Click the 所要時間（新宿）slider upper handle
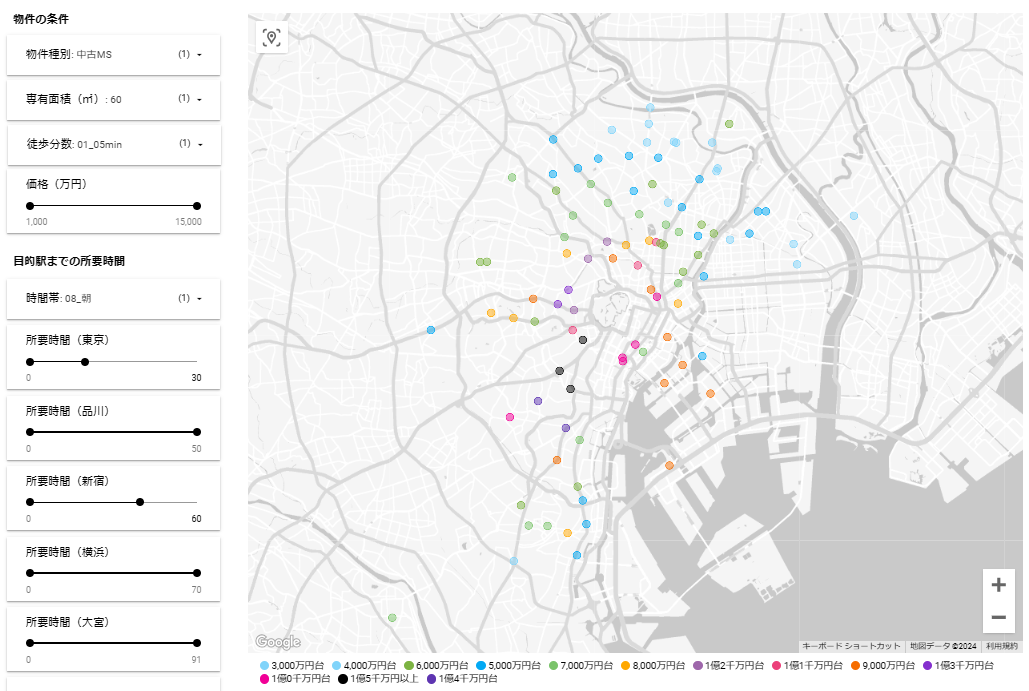The height and width of the screenshot is (691, 1029). pos(140,502)
